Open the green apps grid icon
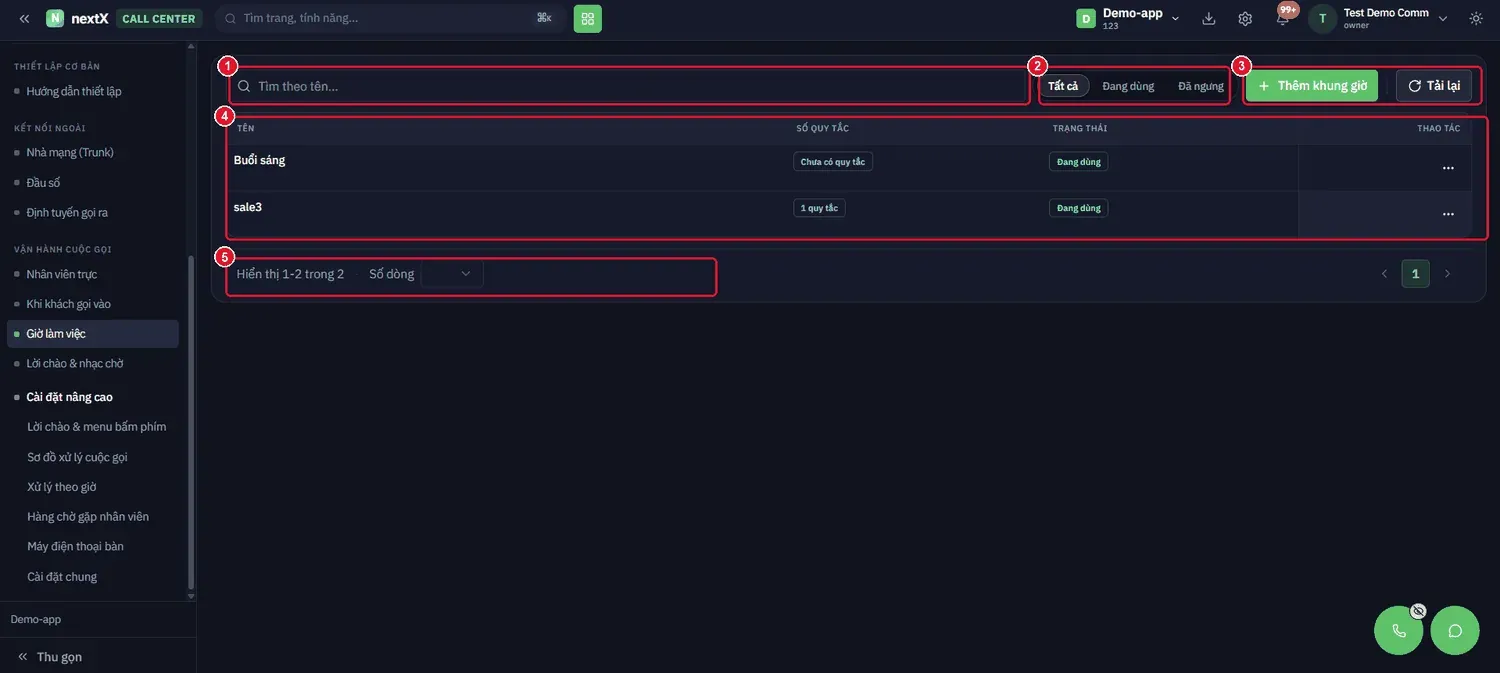1500x673 pixels. 588,18
